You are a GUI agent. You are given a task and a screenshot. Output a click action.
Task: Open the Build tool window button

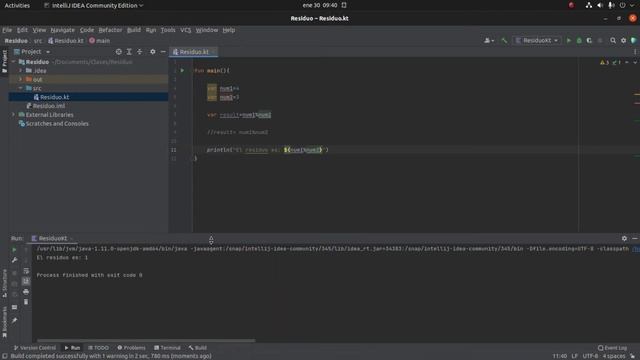tap(198, 348)
